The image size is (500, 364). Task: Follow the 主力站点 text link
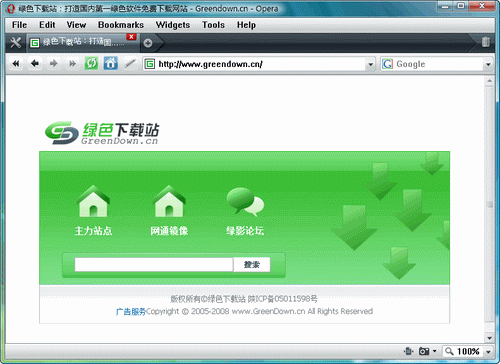[x=93, y=231]
